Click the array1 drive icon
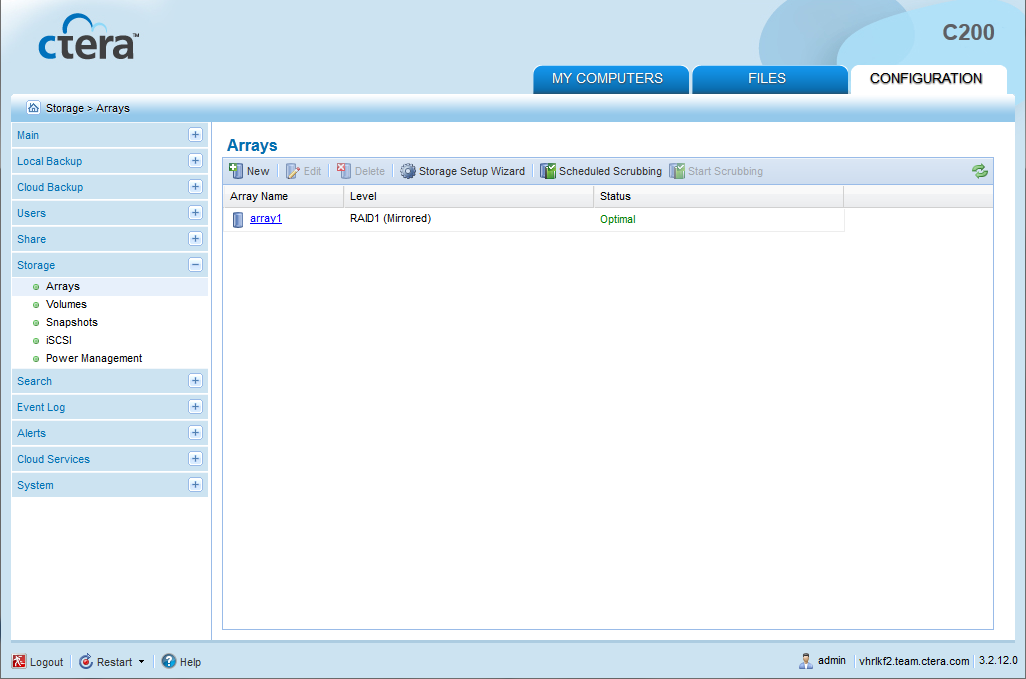Screen dimensions: 1026x679 pos(238,219)
